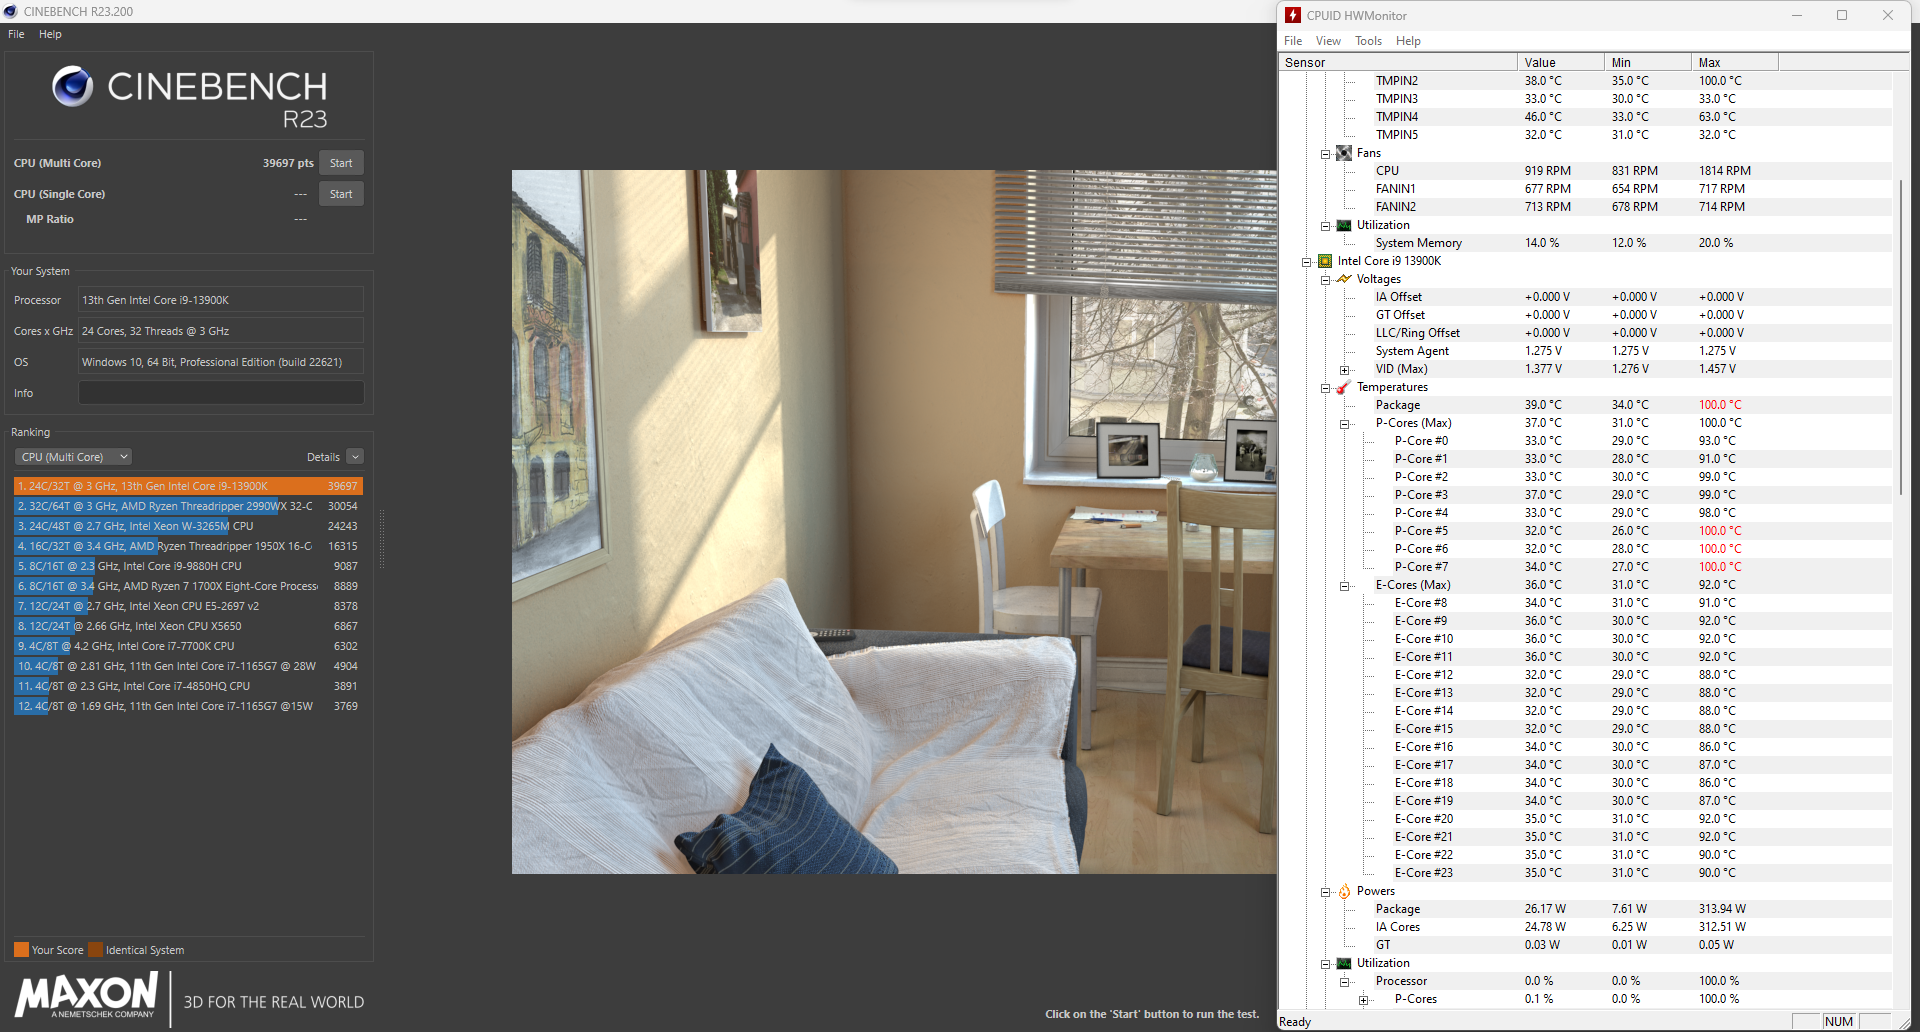Click the Cinebench R23 sphere logo
The image size is (1920, 1032).
point(72,87)
